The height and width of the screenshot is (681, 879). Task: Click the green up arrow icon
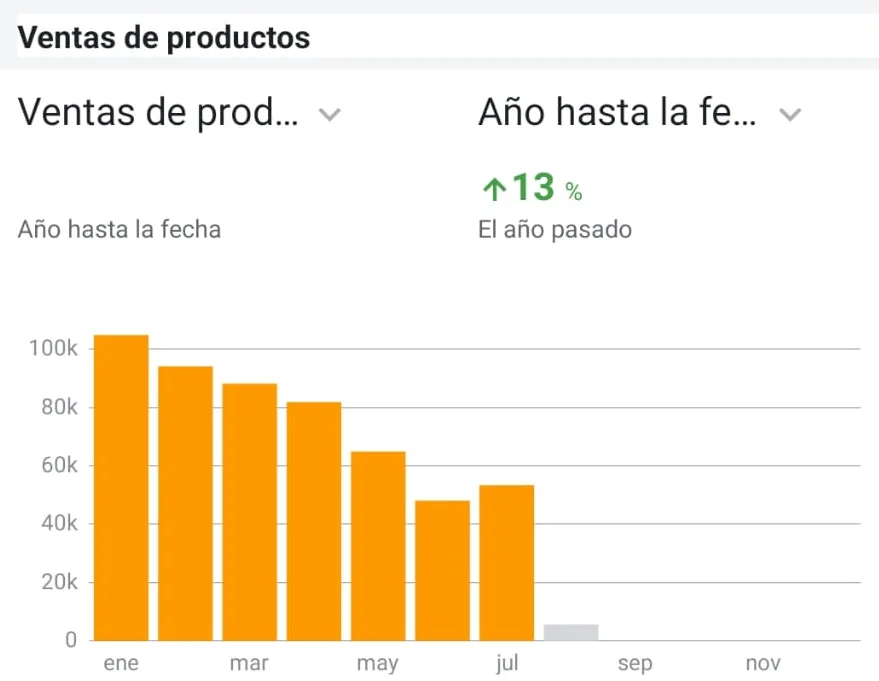494,189
